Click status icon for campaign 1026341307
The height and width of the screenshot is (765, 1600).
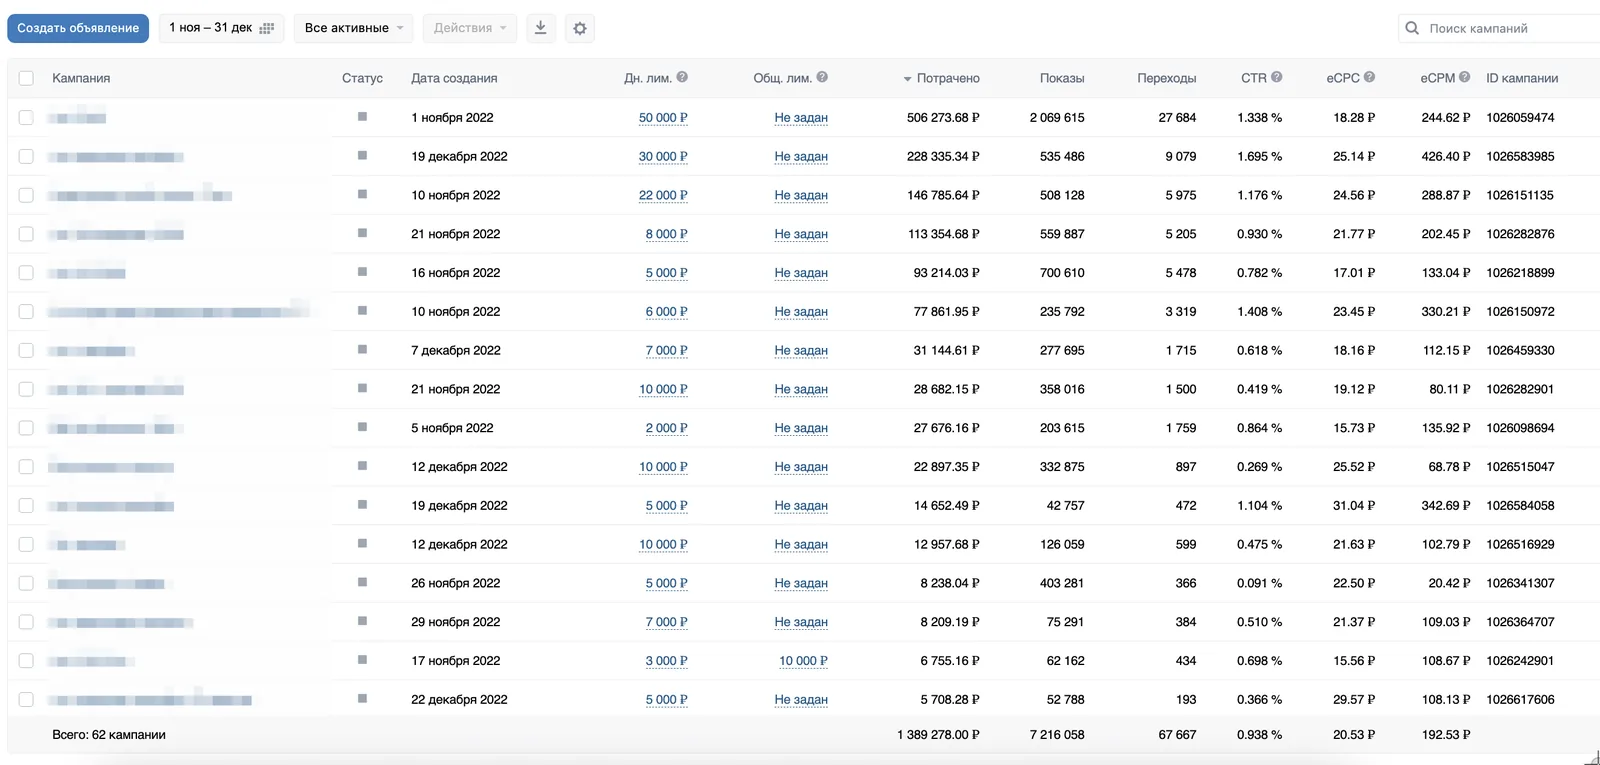[362, 582]
